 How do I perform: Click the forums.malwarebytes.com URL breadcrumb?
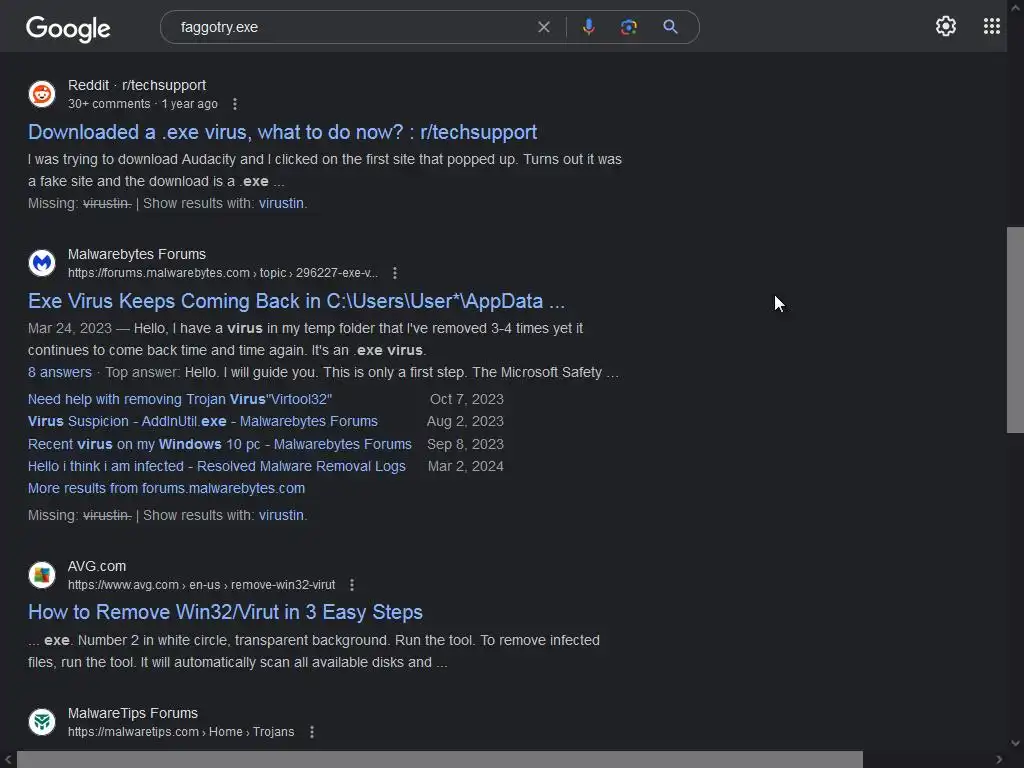point(223,273)
